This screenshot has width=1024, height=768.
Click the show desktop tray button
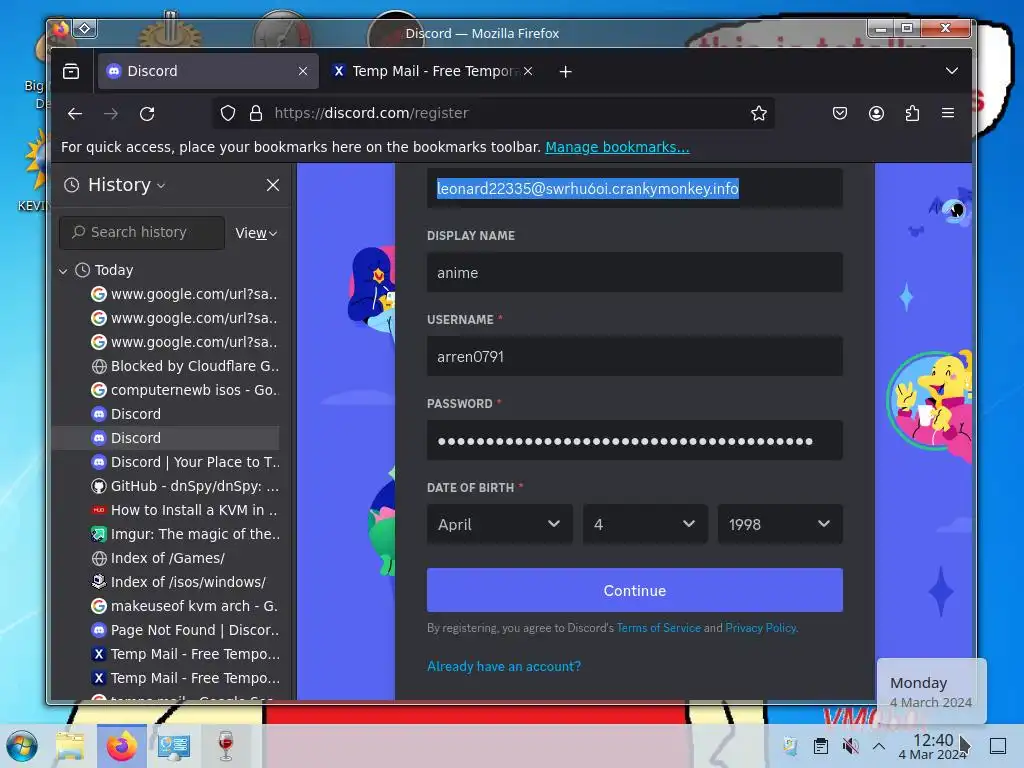click(998, 746)
